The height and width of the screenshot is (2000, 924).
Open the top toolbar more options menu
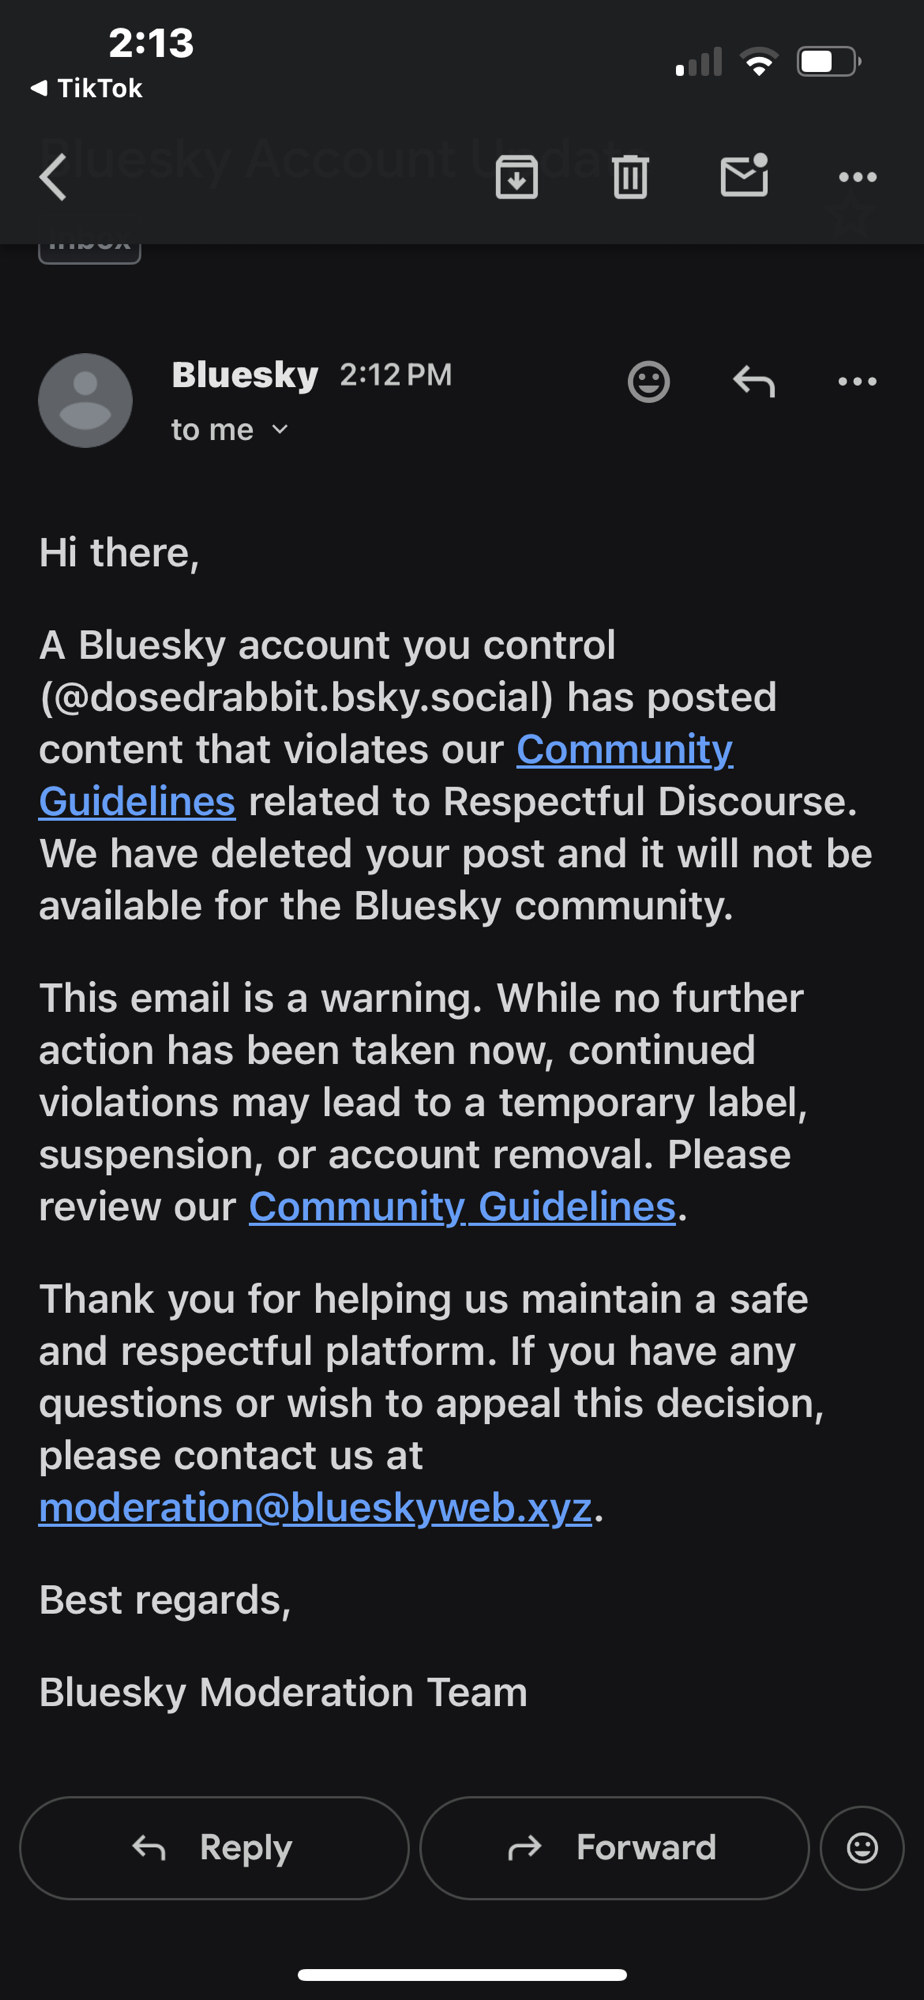click(857, 178)
